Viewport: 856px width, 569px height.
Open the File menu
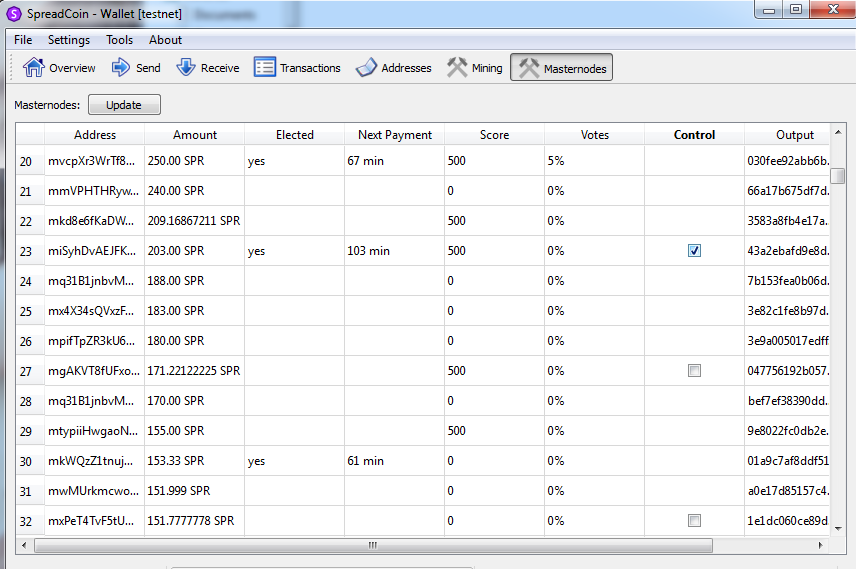[x=23, y=40]
